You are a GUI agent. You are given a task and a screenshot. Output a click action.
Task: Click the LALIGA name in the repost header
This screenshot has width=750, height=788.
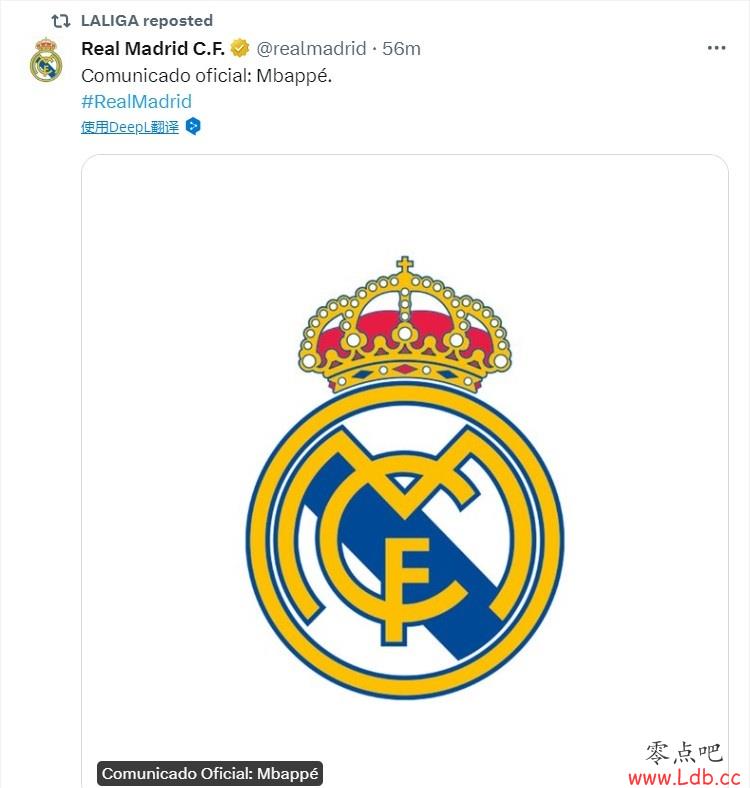click(x=110, y=21)
